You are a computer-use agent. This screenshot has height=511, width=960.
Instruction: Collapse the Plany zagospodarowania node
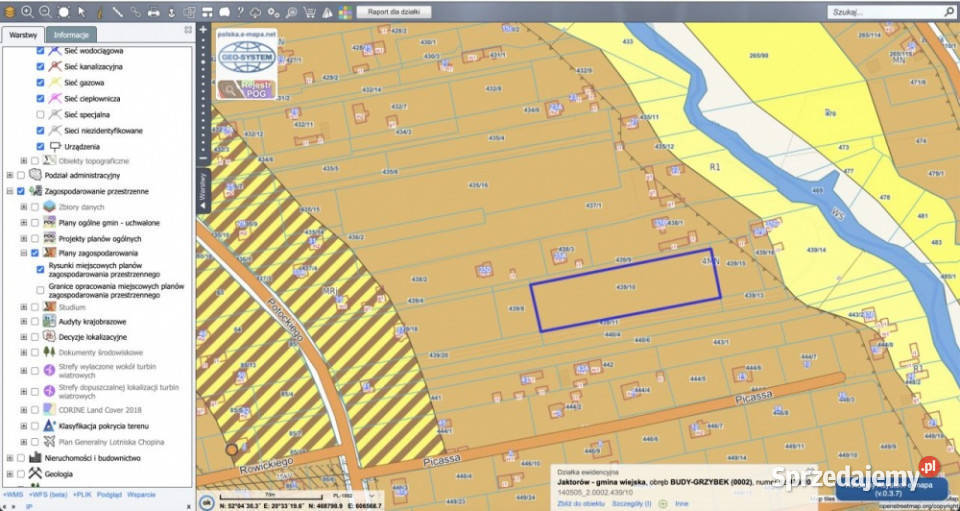point(24,253)
